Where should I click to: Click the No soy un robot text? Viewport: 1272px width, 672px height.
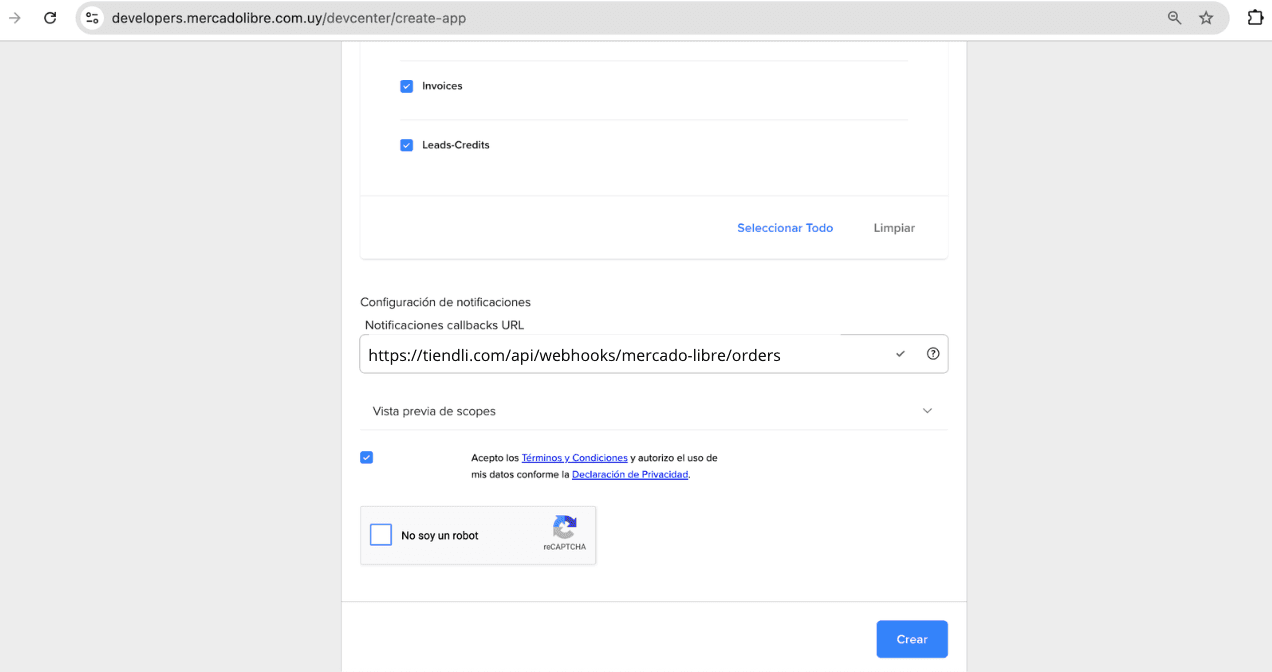click(440, 536)
